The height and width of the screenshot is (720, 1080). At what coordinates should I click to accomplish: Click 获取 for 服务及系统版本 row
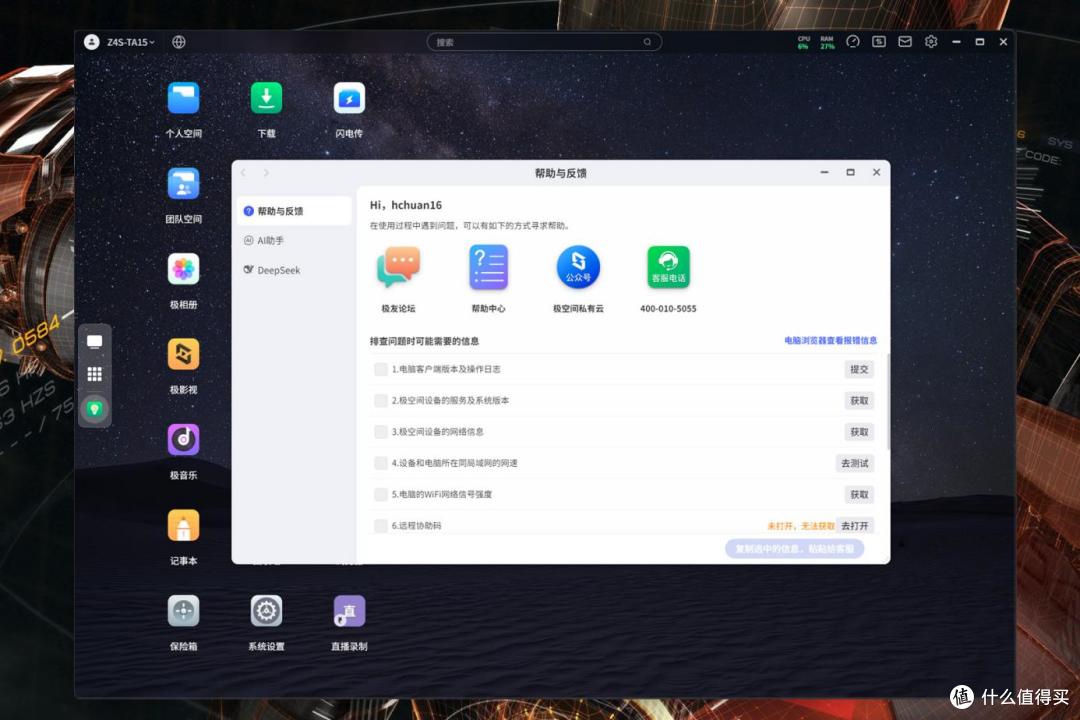coord(859,400)
